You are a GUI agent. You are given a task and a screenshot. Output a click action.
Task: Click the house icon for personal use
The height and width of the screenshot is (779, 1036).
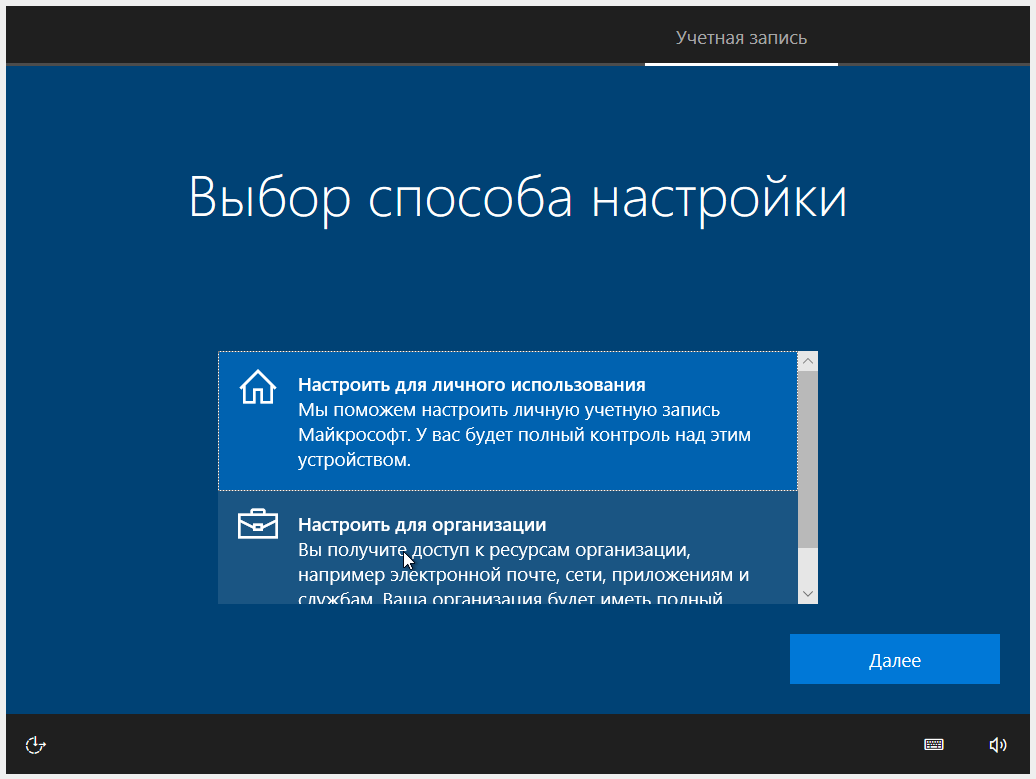257,386
